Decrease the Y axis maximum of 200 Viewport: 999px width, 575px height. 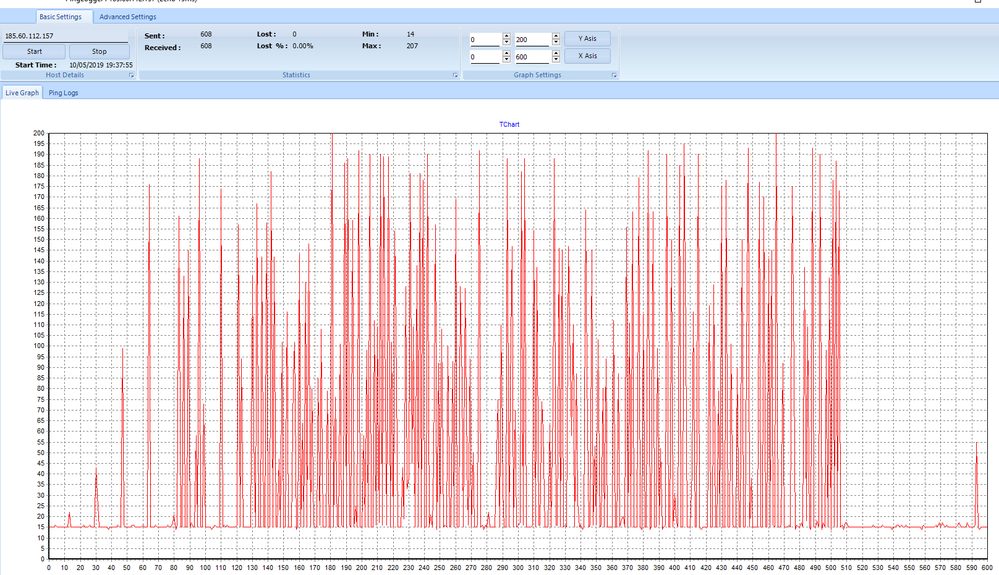556,43
